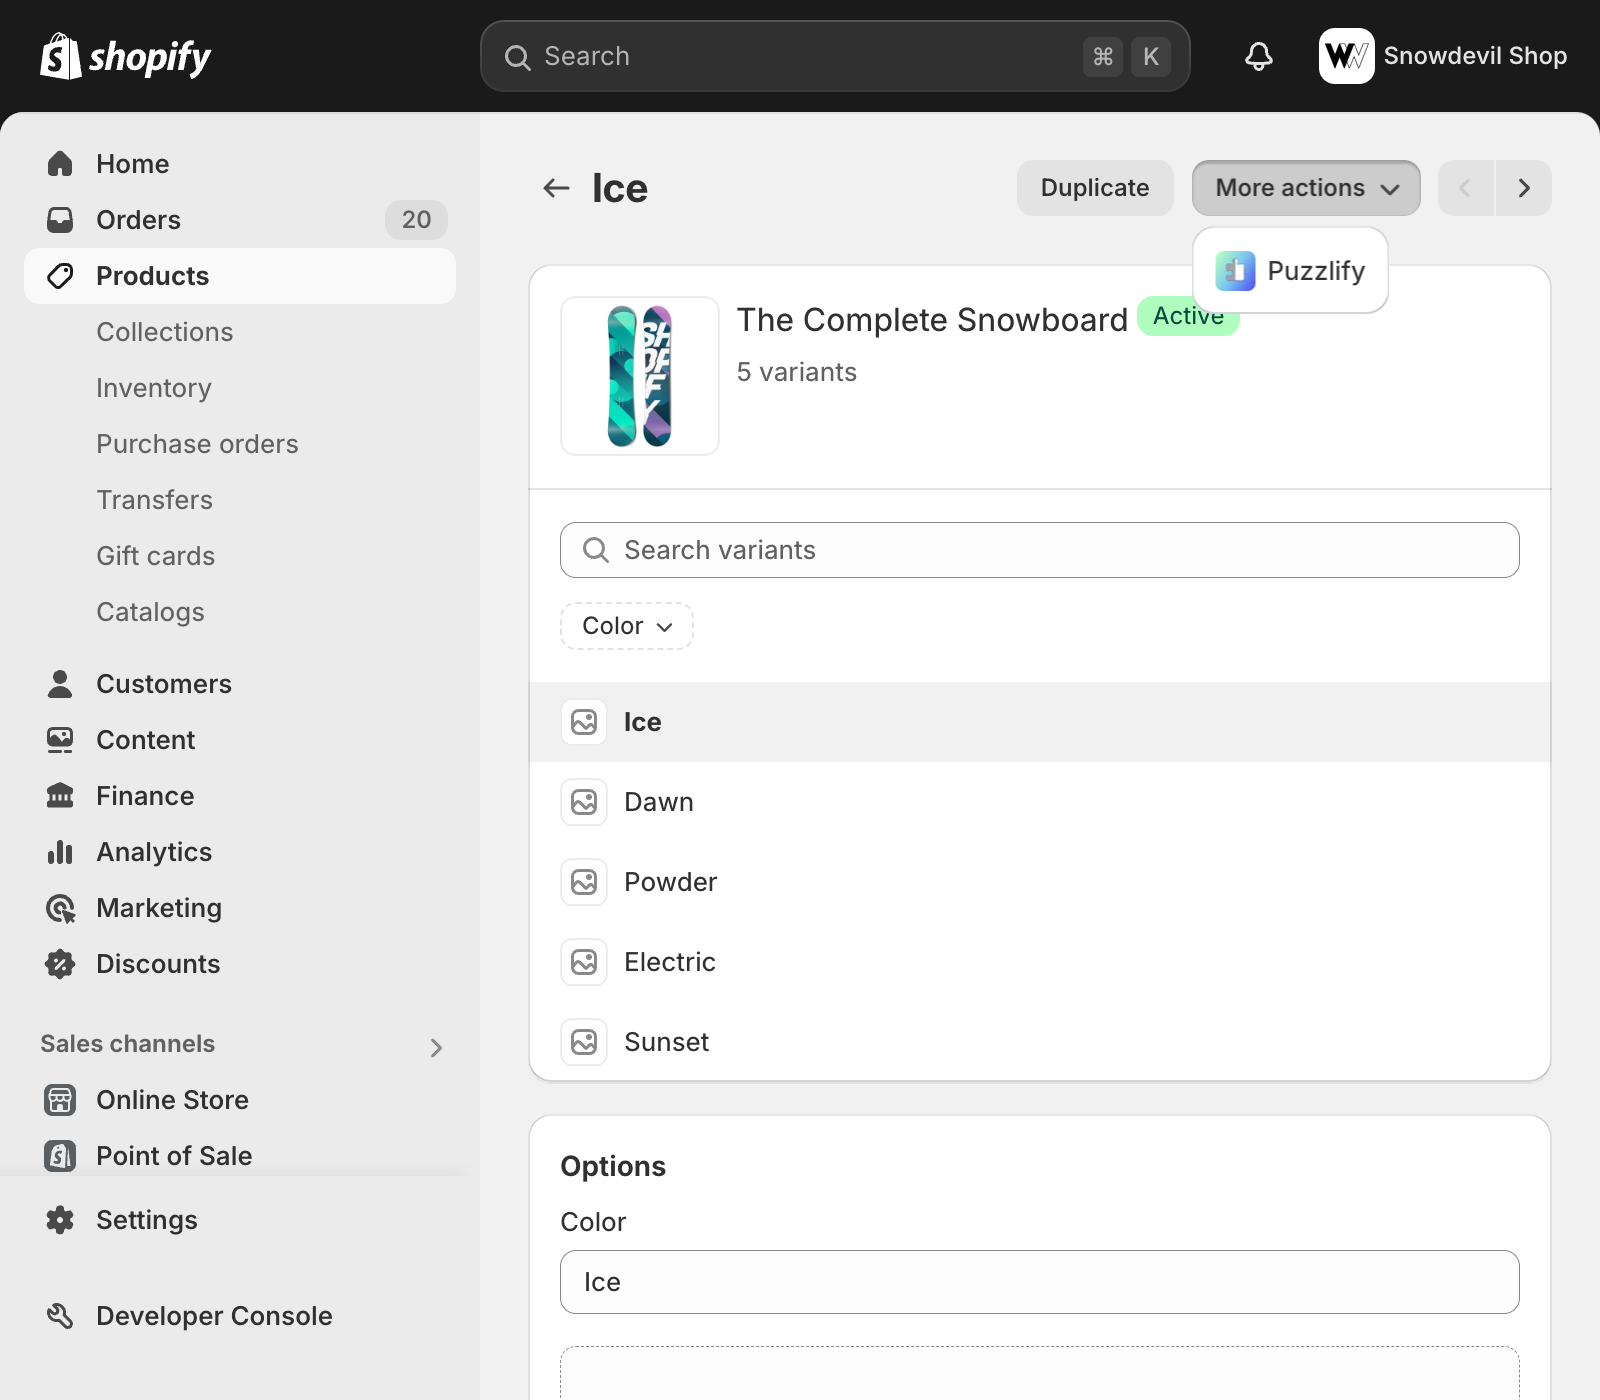Image resolution: width=1600 pixels, height=1400 pixels.
Task: Click the Analytics bar chart icon
Action: point(60,852)
